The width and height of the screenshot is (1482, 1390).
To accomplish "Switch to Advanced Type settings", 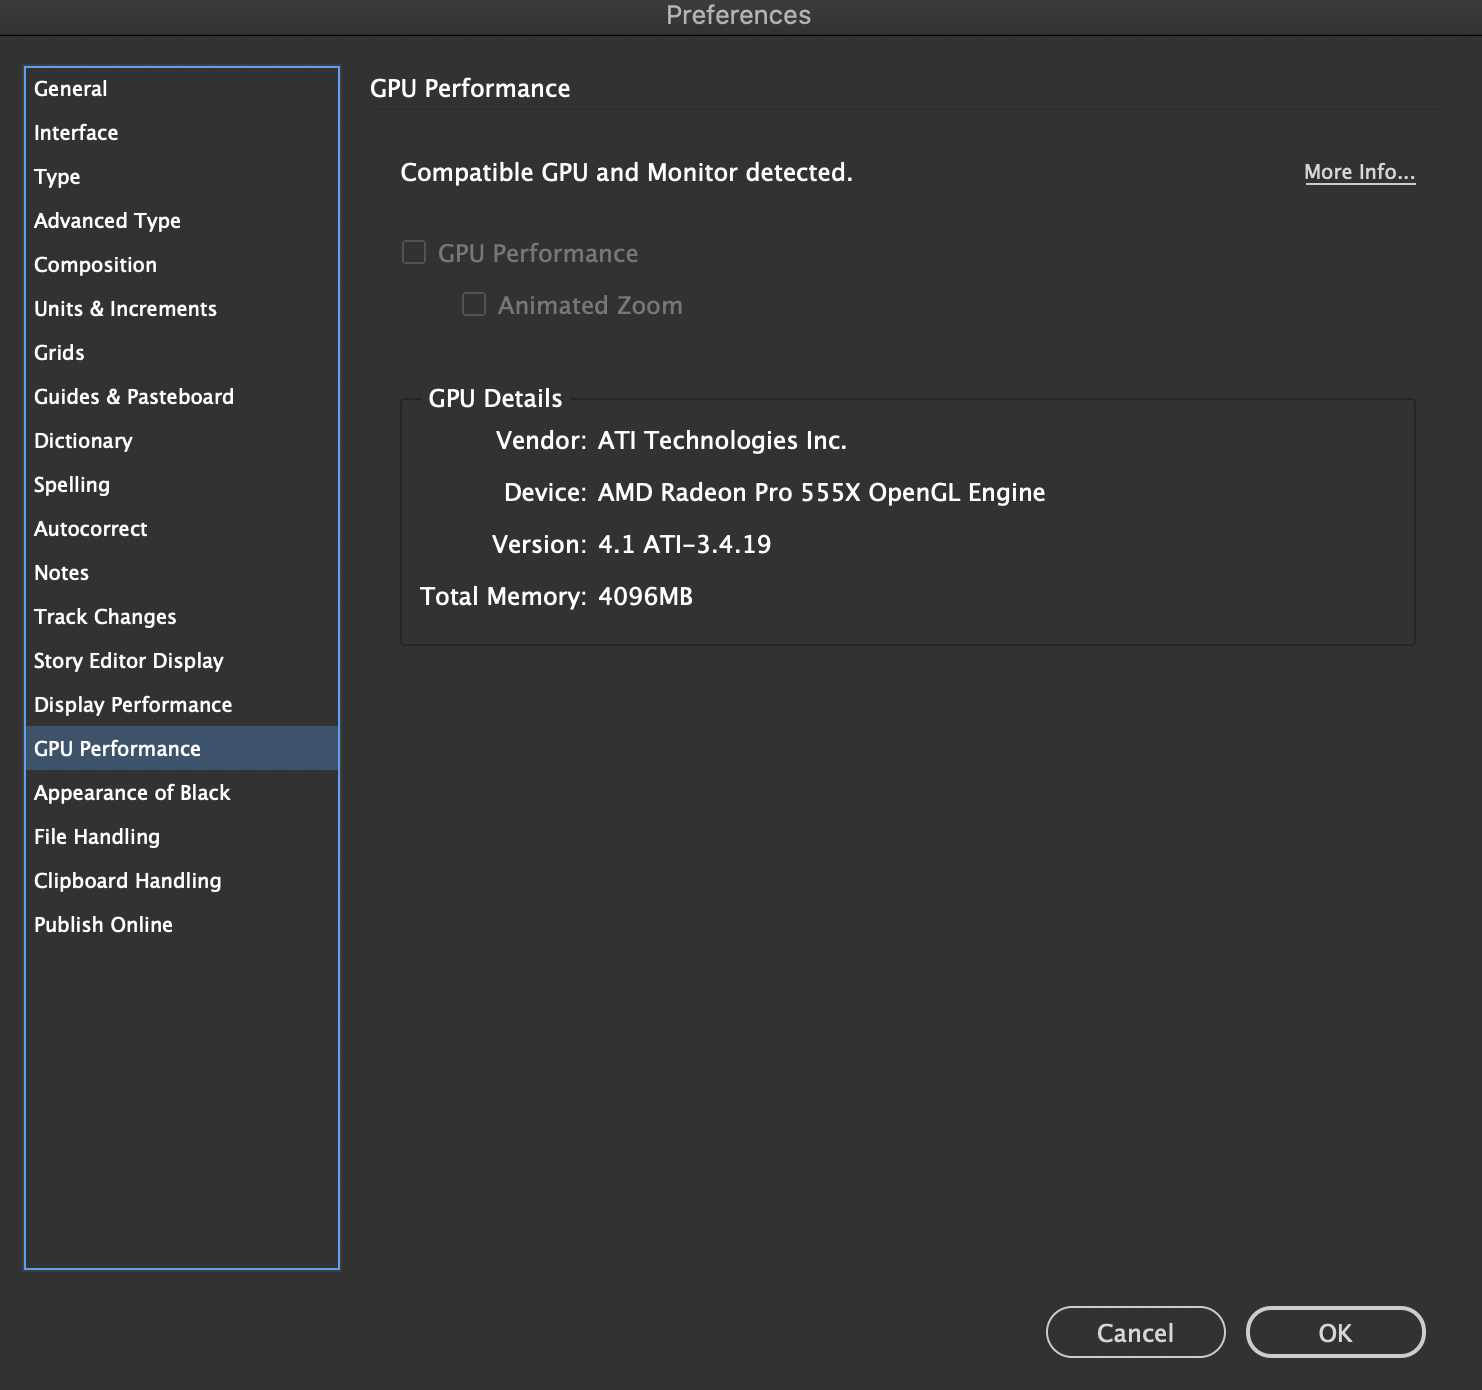I will pyautogui.click(x=107, y=220).
